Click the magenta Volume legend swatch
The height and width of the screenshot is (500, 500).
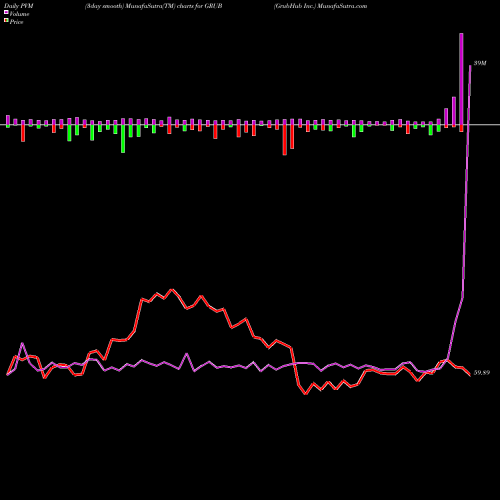pos(6,13)
